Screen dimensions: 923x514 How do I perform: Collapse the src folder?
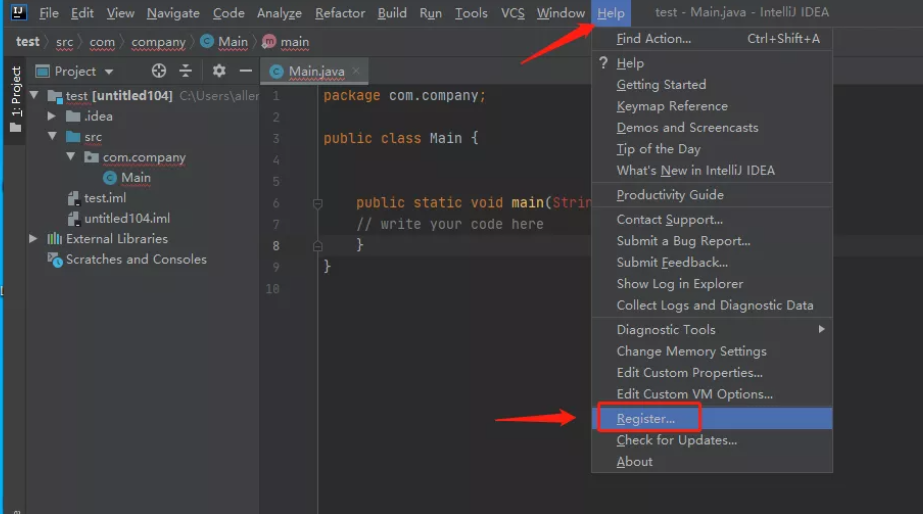click(x=52, y=136)
